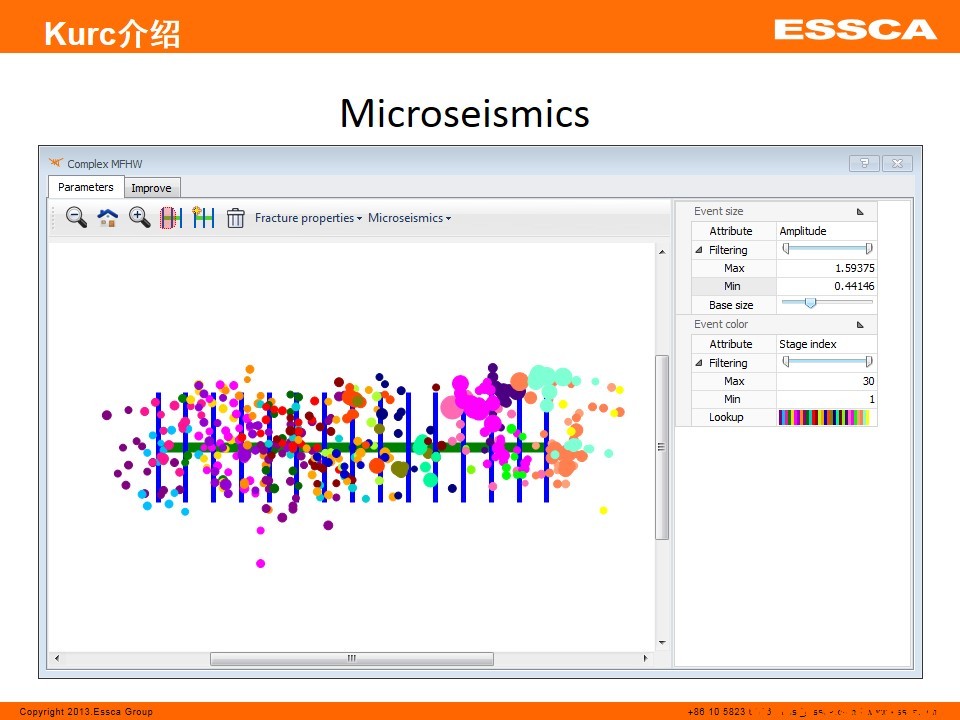Screen dimensions: 960x720
Task: Click the Lookup color palette swatch
Action: [x=824, y=418]
